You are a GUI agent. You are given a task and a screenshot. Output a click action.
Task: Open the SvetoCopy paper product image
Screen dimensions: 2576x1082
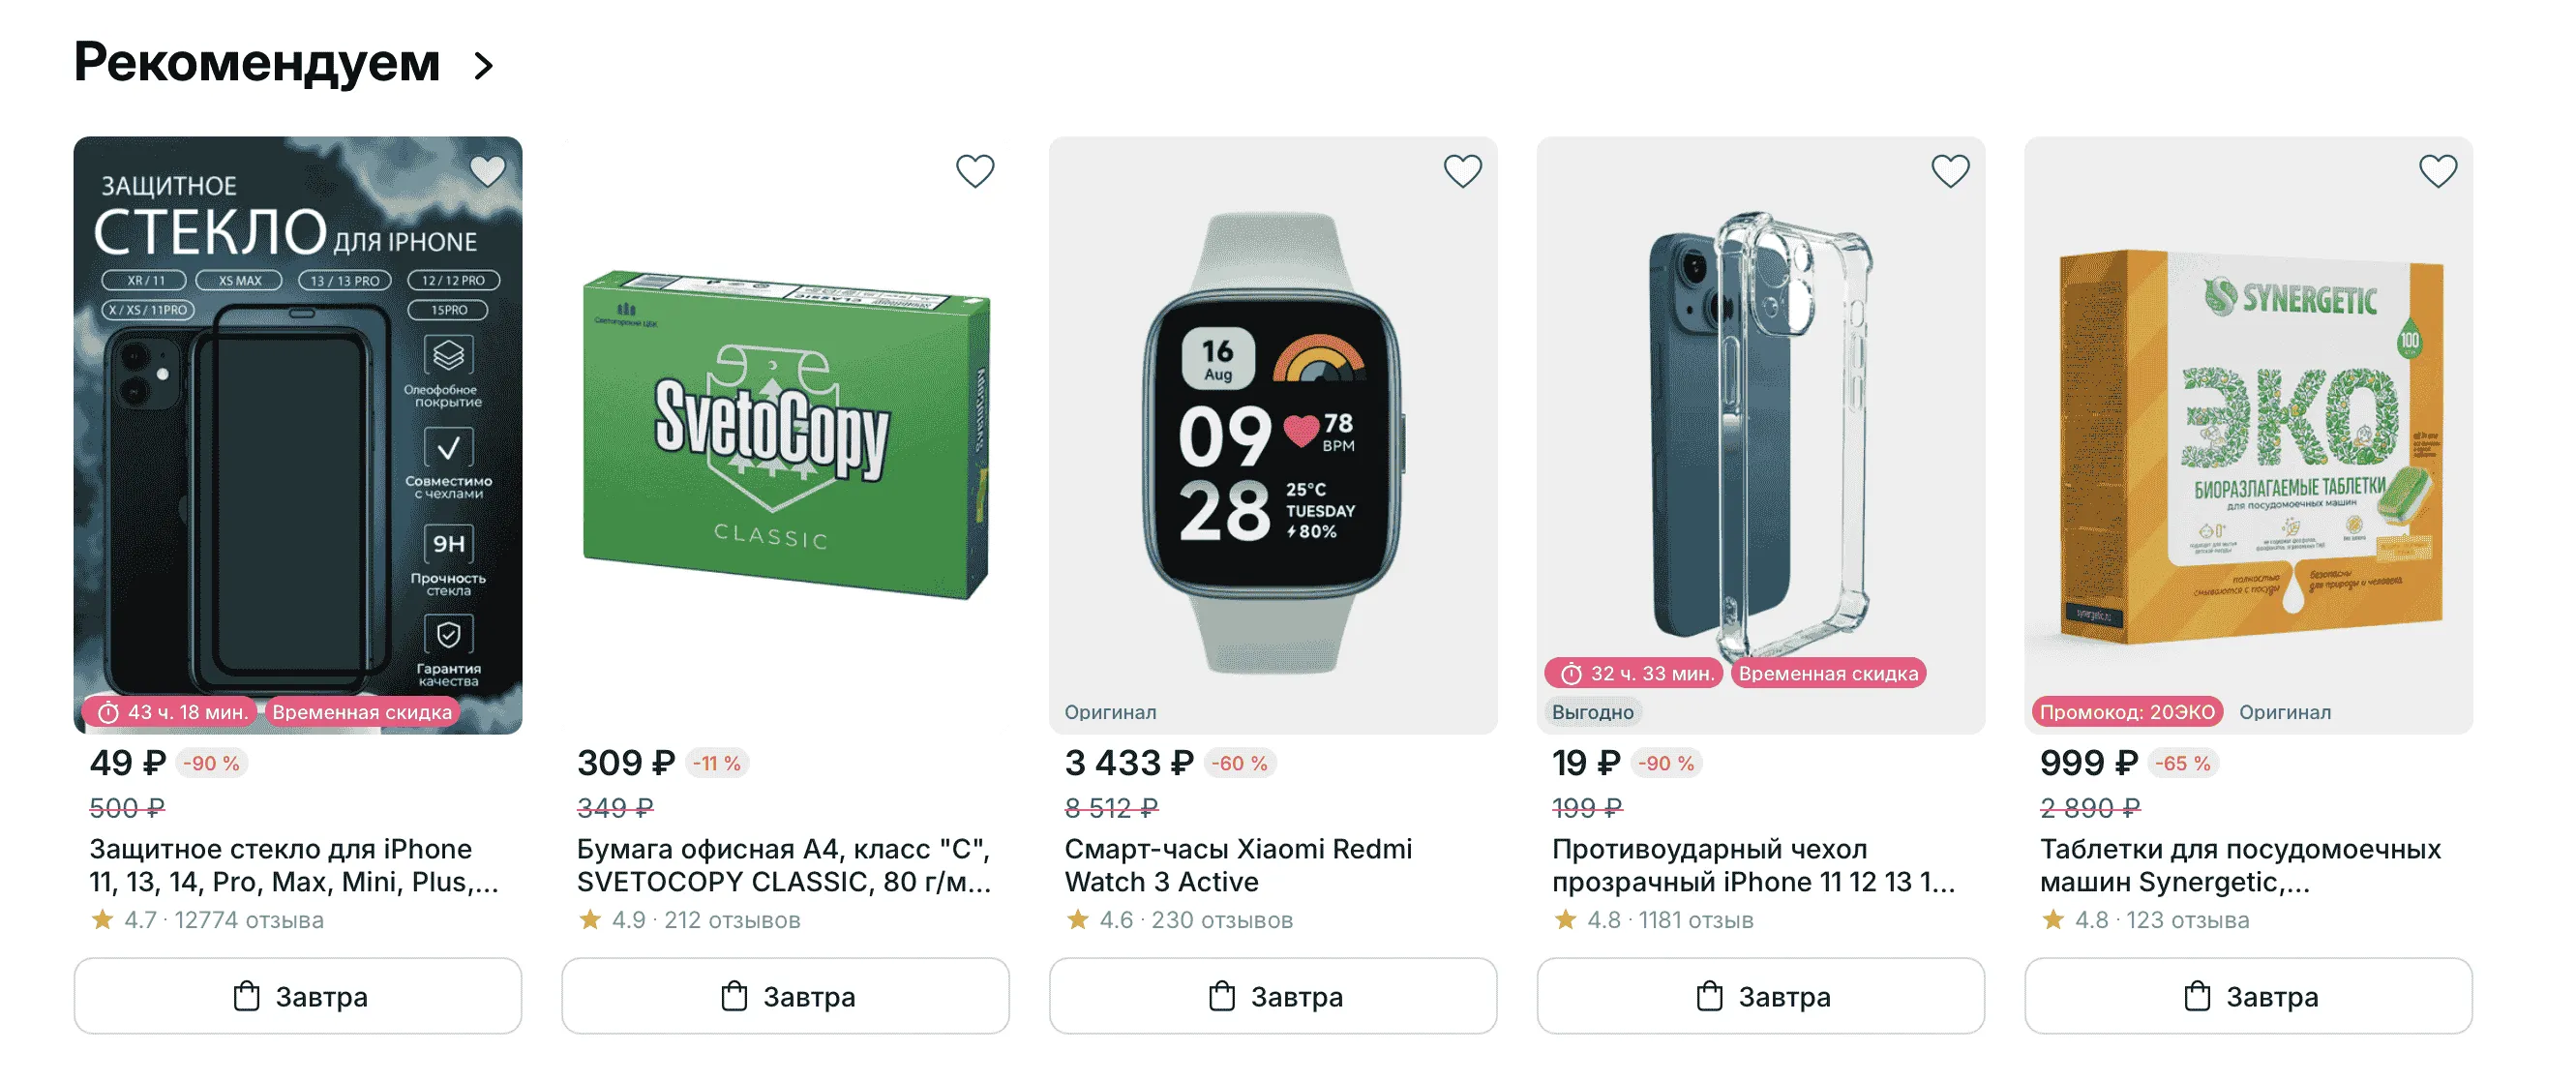(x=785, y=435)
